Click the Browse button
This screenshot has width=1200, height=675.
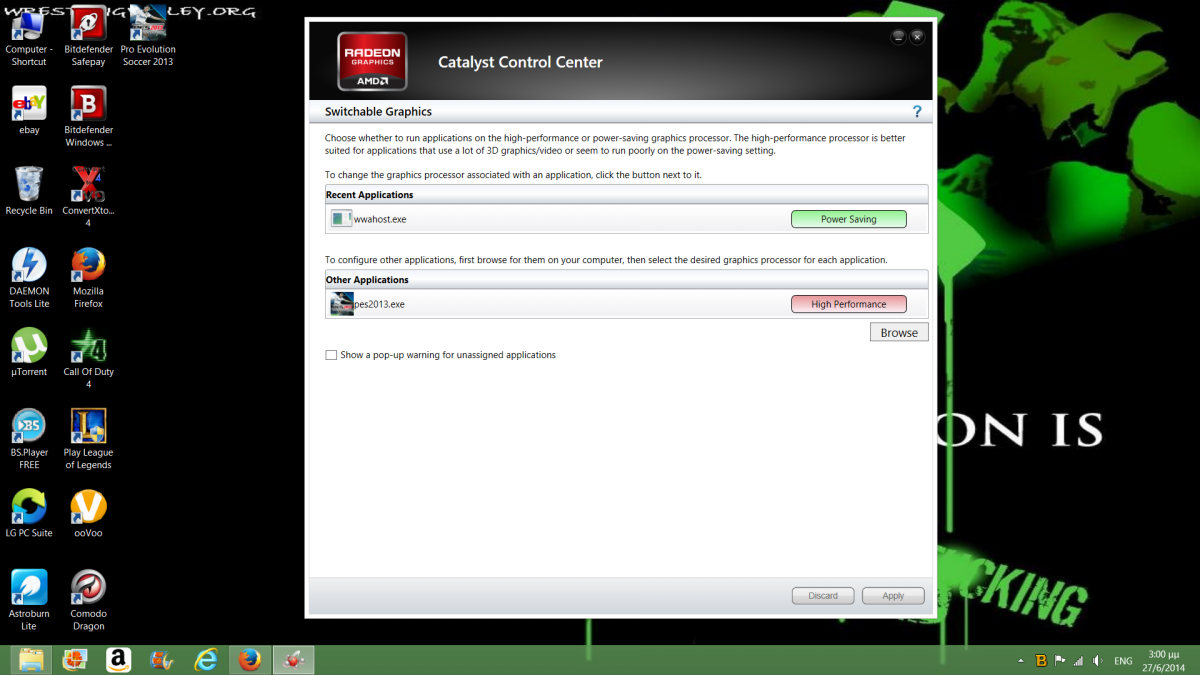pyautogui.click(x=899, y=333)
